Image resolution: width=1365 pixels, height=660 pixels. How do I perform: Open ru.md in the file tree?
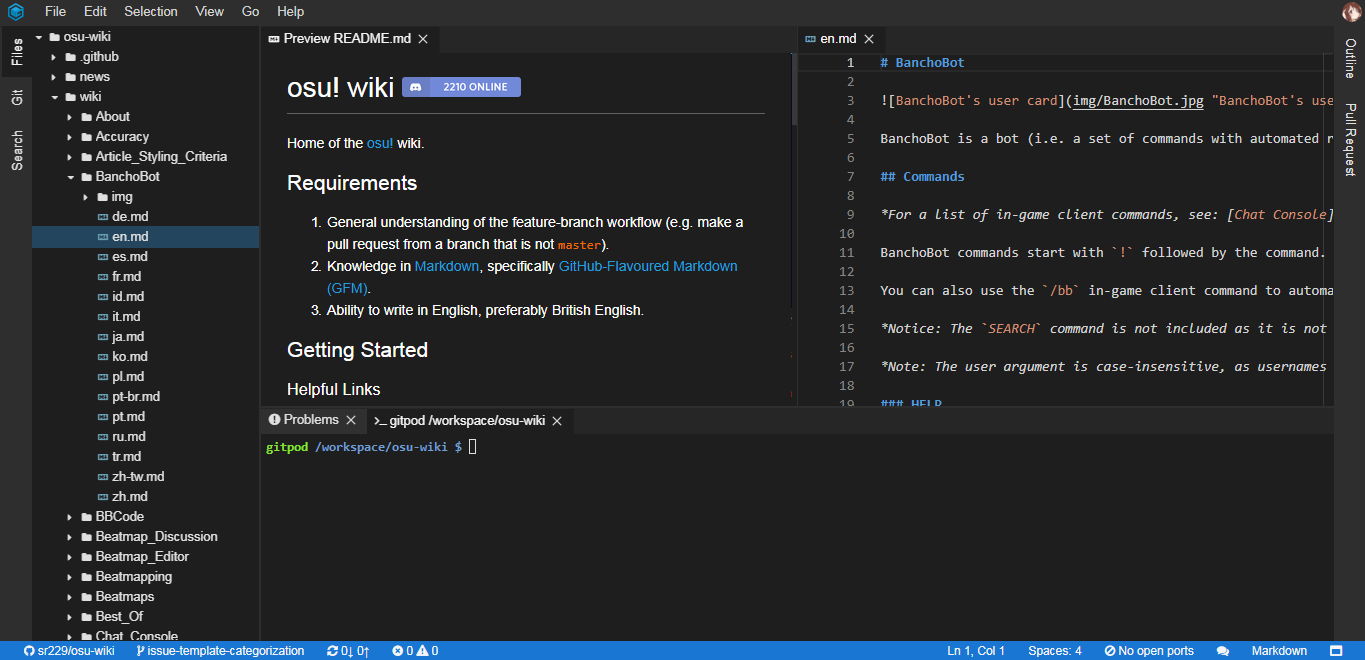(x=145, y=437)
